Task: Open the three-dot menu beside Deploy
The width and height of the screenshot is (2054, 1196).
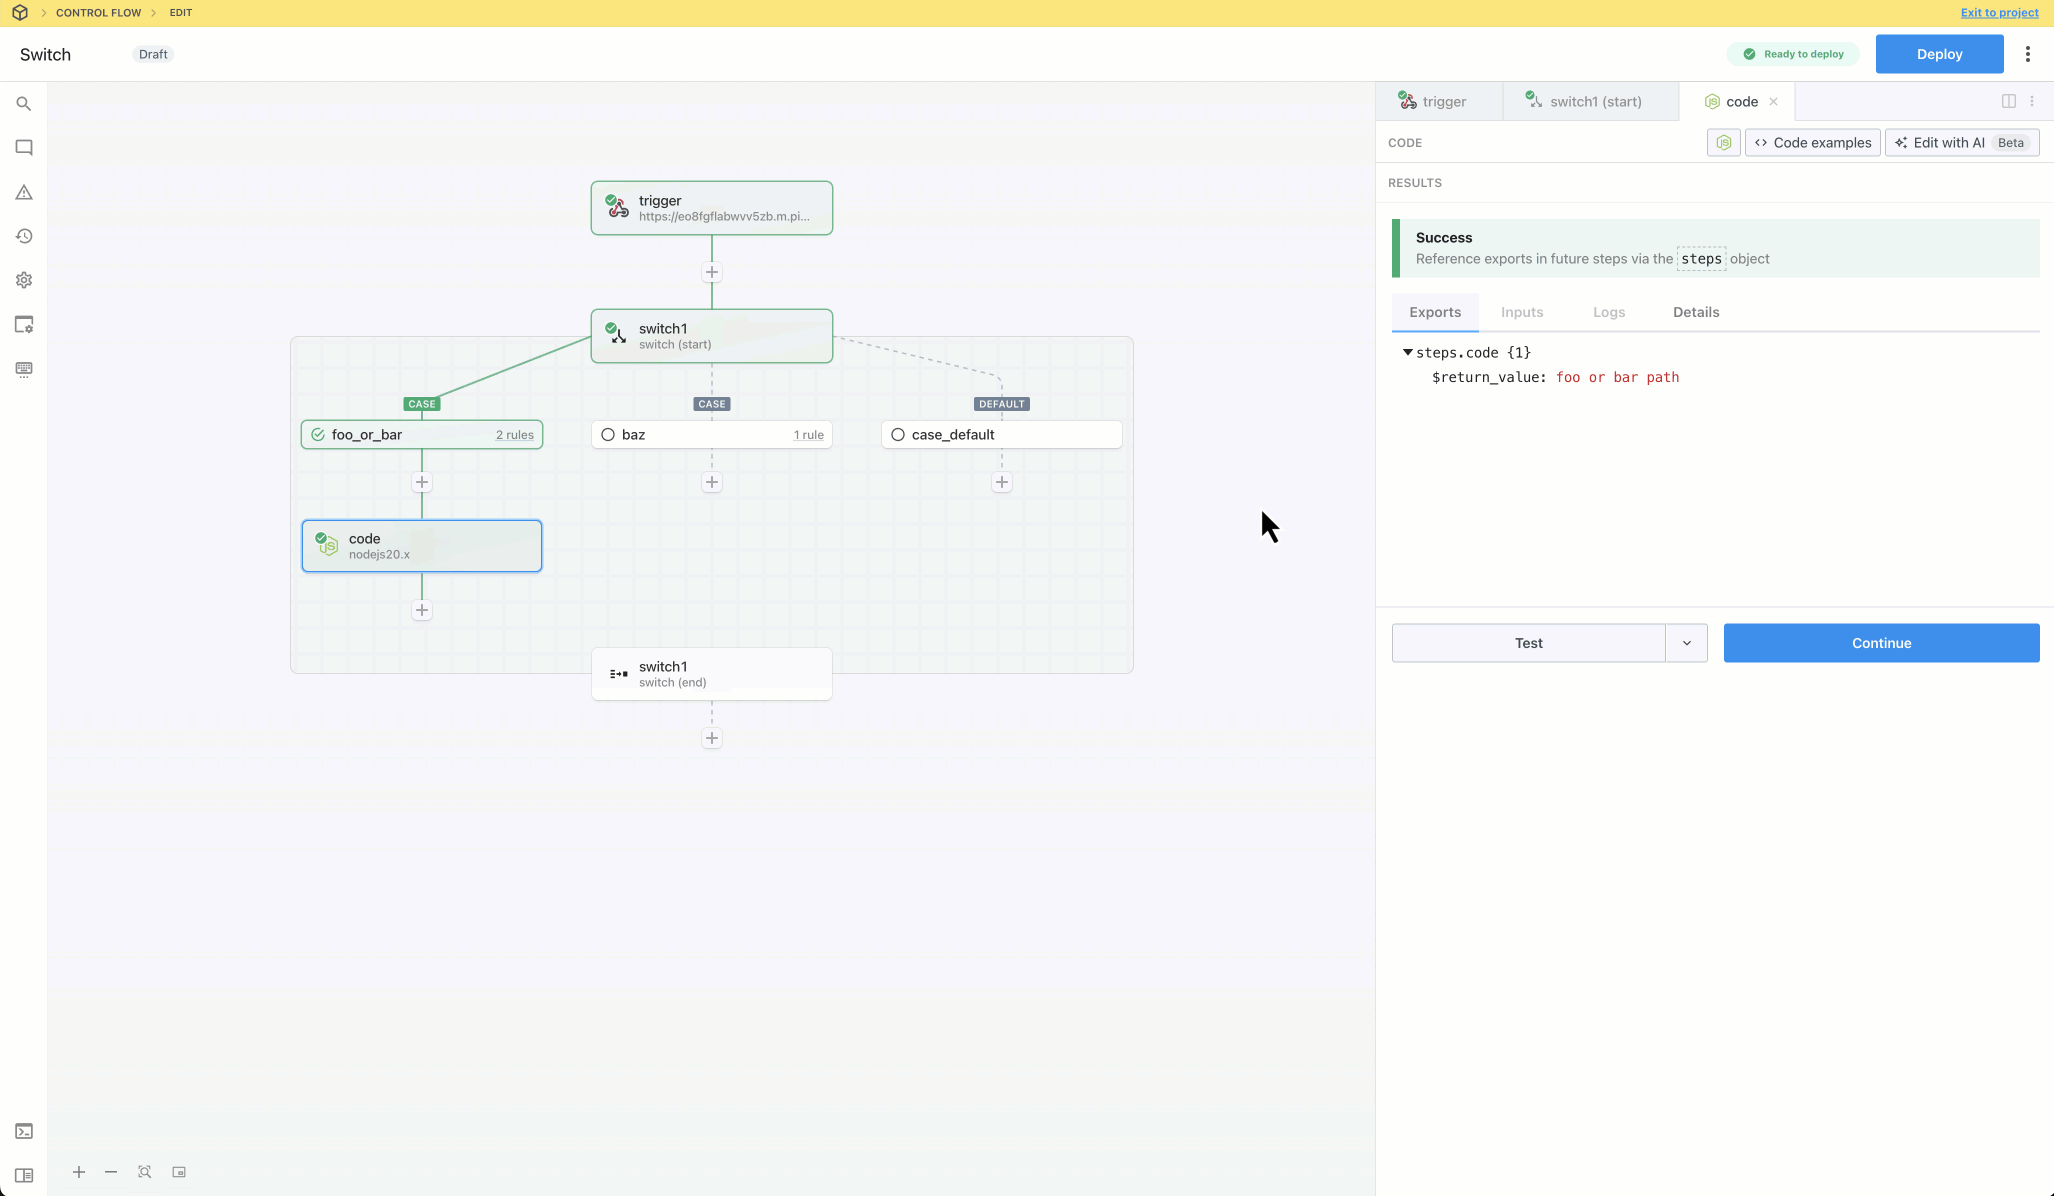Action: pos(2028,54)
